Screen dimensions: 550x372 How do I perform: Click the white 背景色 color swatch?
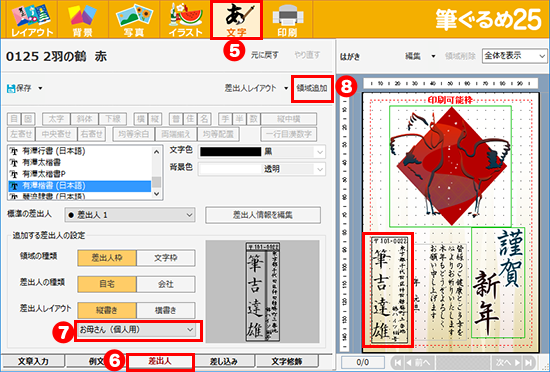click(x=230, y=169)
